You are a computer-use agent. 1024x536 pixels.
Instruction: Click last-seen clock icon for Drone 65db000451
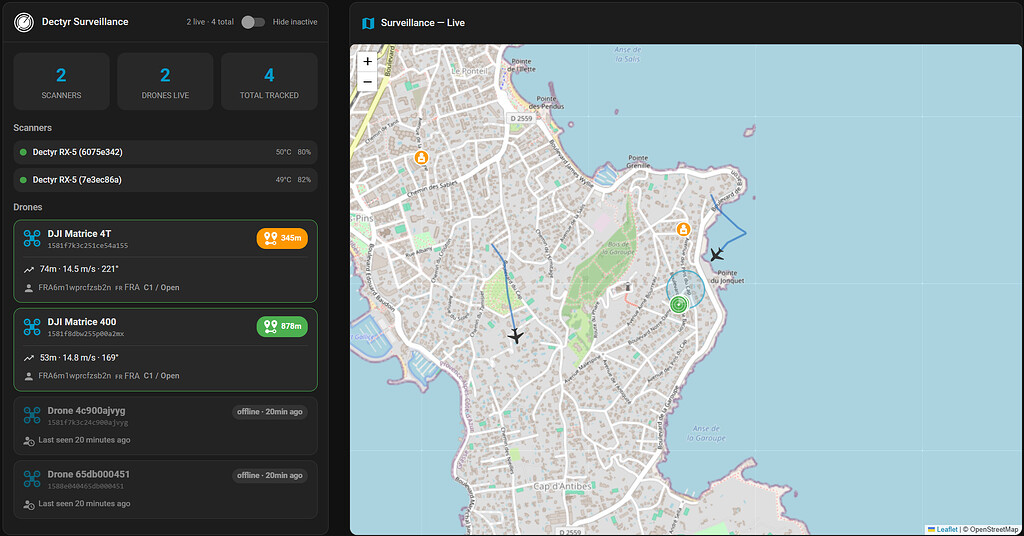[29, 504]
